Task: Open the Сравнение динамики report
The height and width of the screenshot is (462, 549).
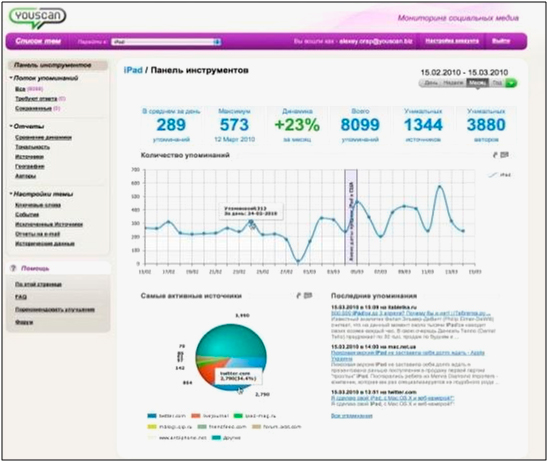Action: pyautogui.click(x=43, y=138)
